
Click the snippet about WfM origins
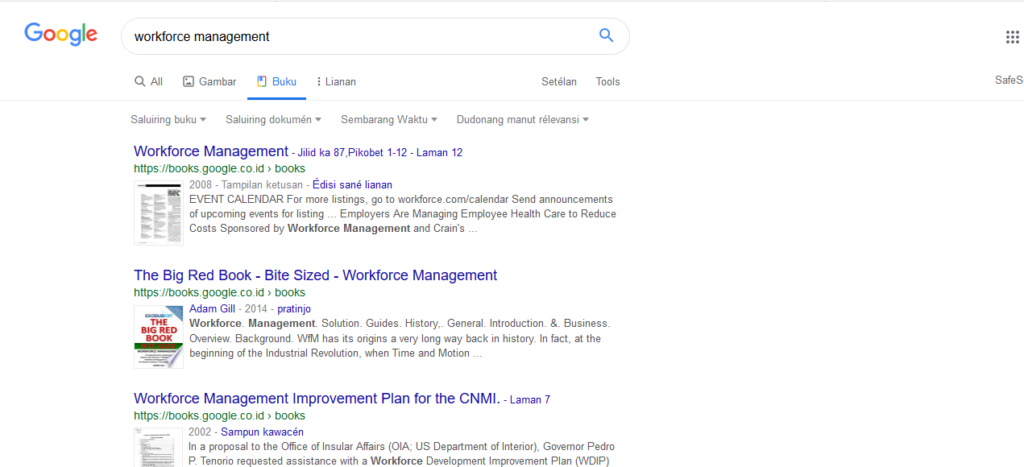click(400, 338)
